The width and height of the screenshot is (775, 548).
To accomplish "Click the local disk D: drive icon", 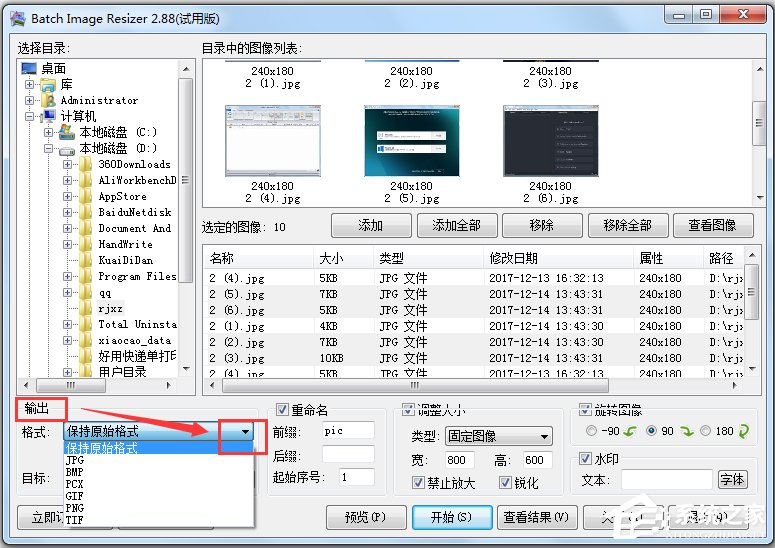I will coord(67,148).
